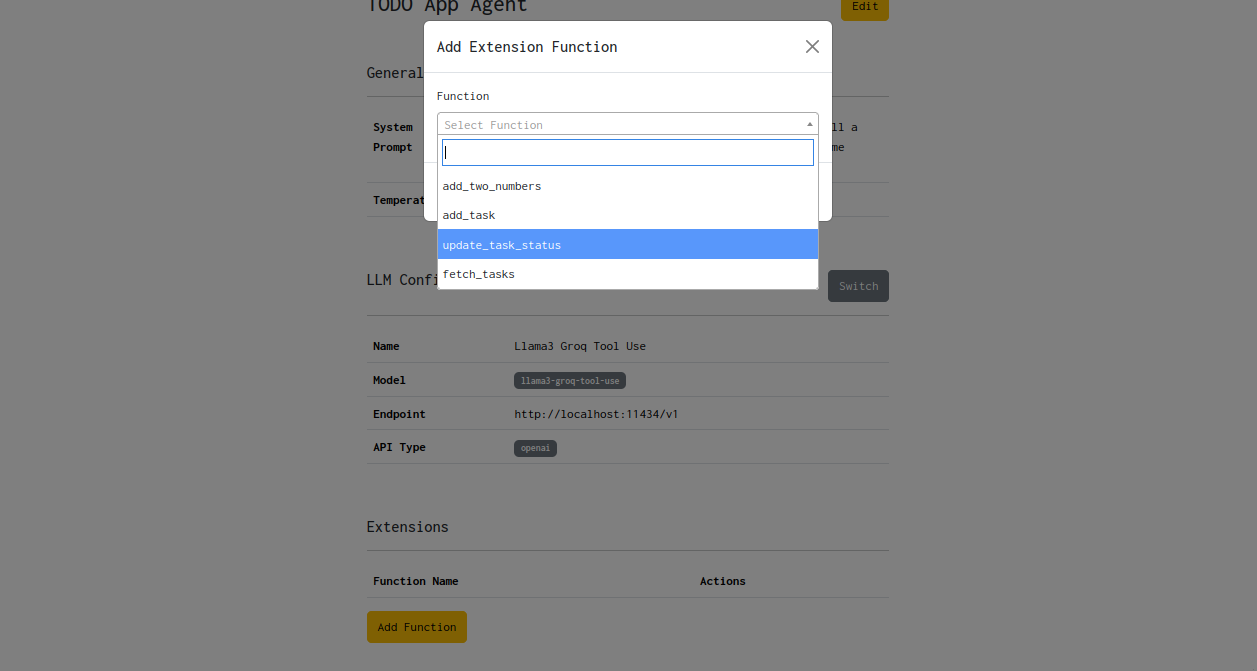
Task: Click the Extensions section heading
Action: point(407,527)
